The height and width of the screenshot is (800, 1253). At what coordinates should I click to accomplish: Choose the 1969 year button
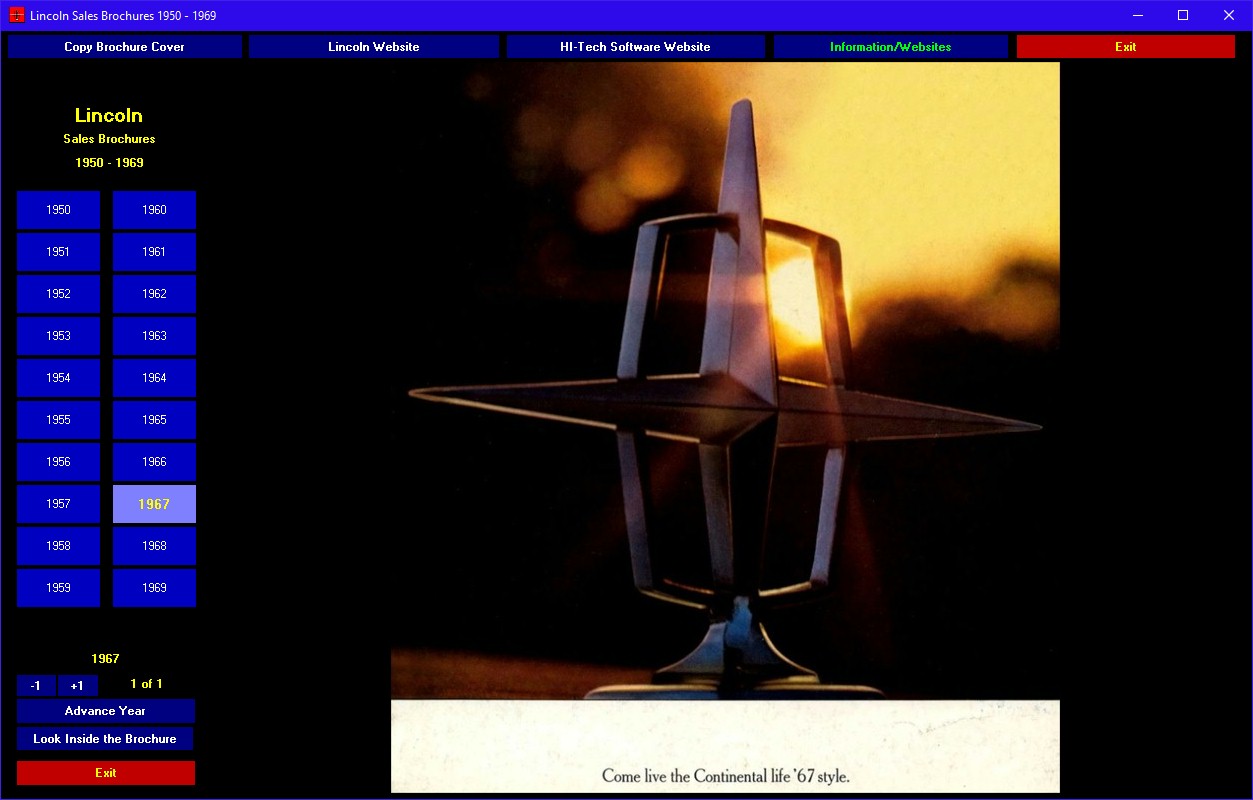click(154, 588)
